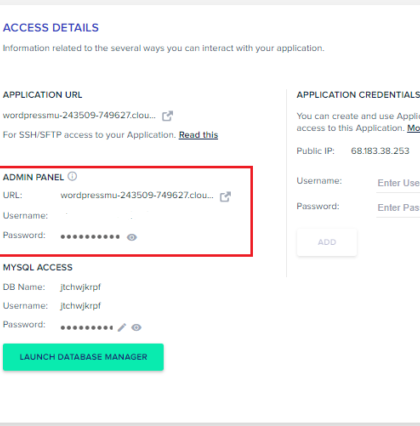Open Admin Panel URL external link icon
Image resolution: width=420 pixels, height=426 pixels.
point(225,197)
